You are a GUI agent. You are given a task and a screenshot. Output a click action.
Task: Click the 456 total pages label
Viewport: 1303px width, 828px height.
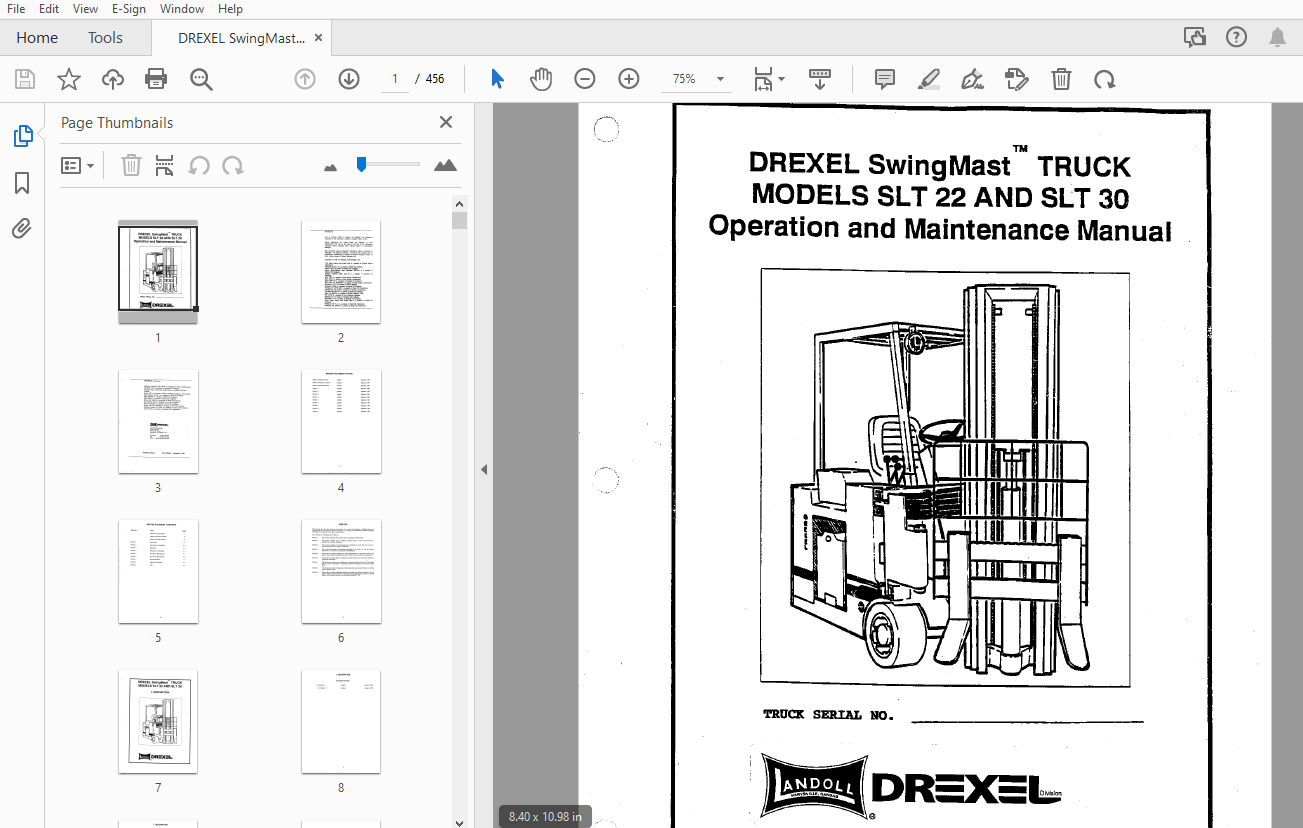pos(435,79)
